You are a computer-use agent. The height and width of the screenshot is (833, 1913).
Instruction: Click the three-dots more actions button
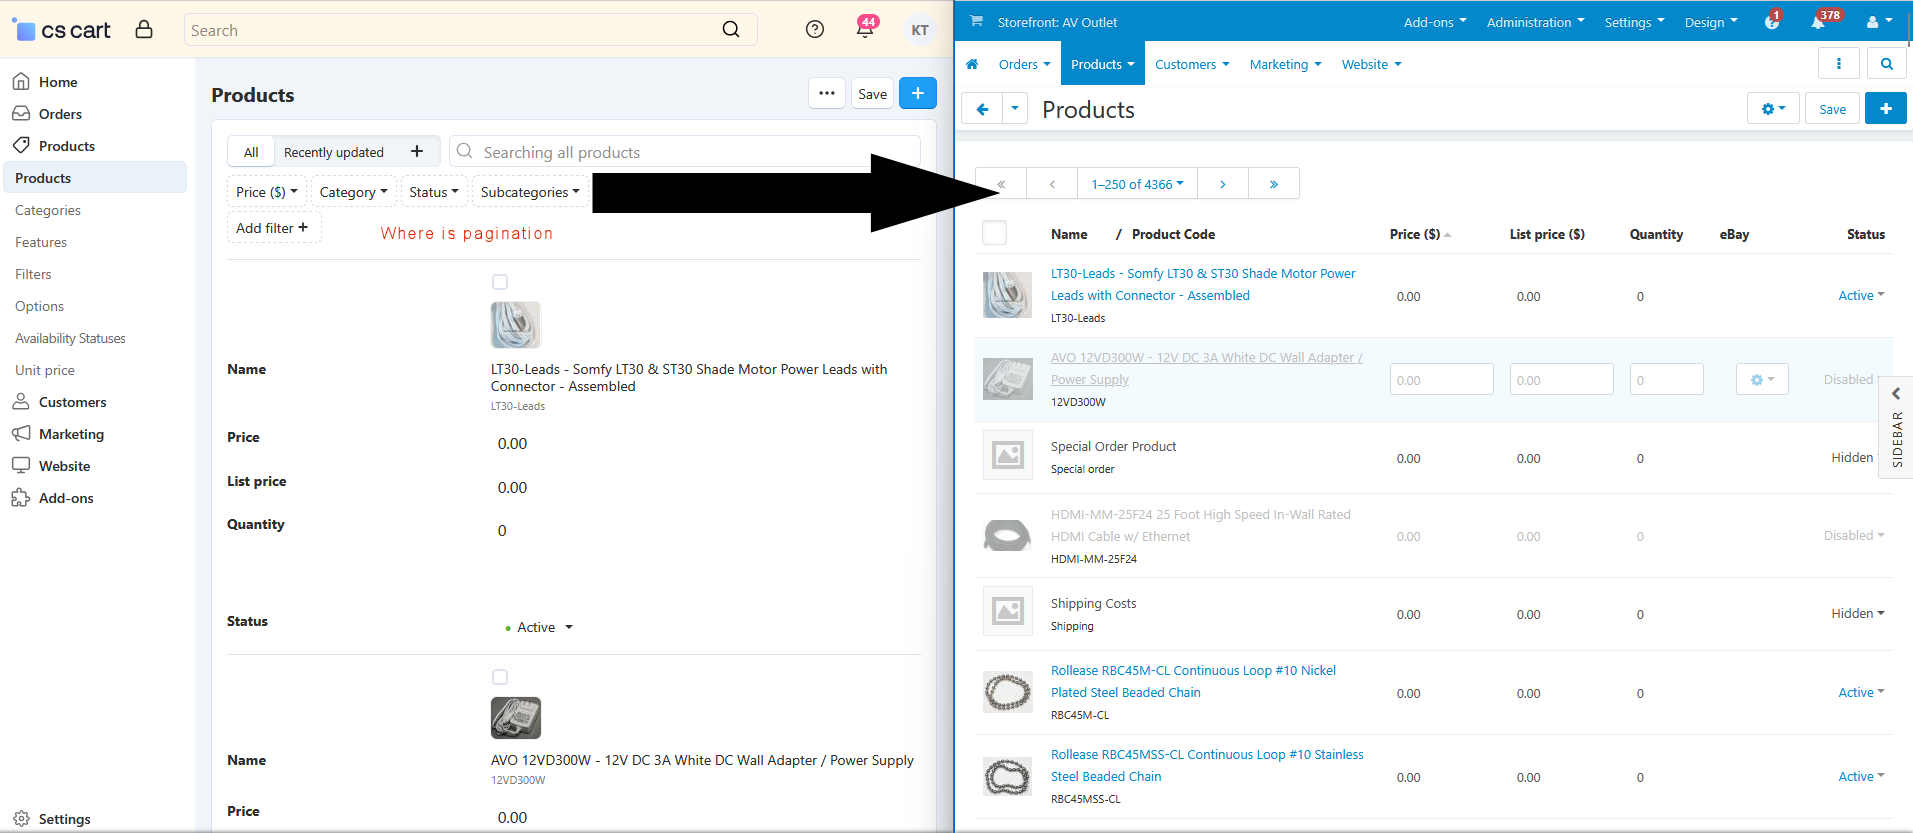click(826, 93)
